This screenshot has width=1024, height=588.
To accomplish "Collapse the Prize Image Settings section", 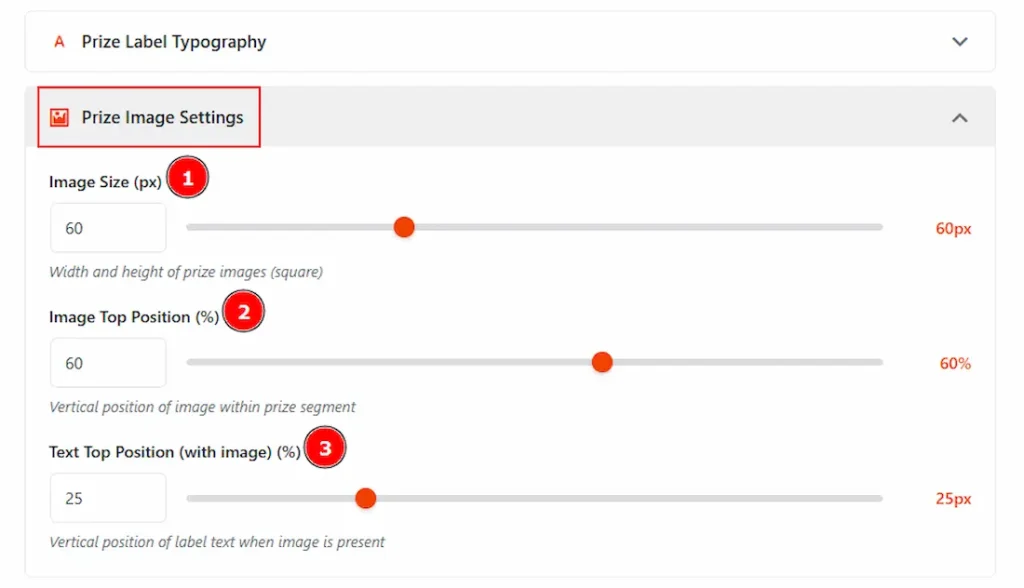I will [959, 117].
